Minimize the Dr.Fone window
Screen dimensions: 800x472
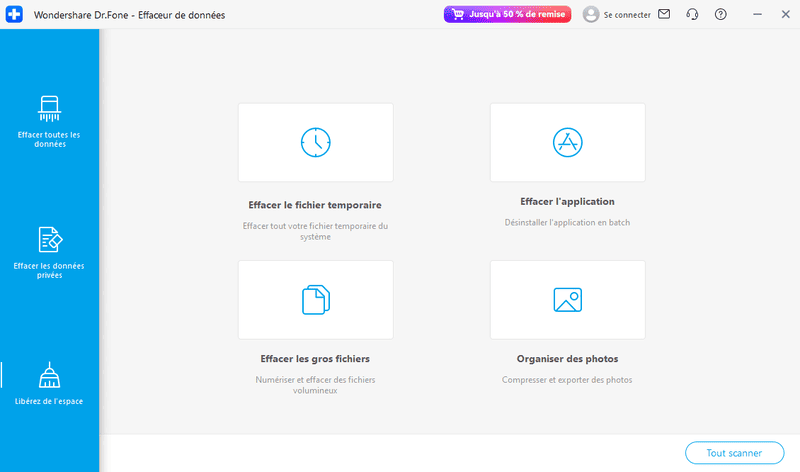(x=757, y=15)
